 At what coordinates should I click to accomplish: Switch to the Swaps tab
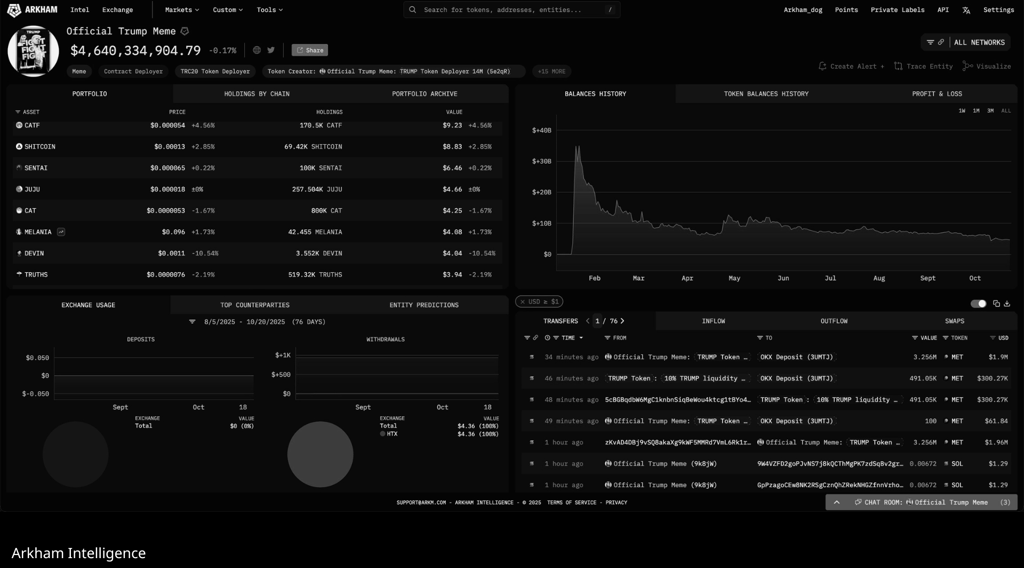pos(954,321)
